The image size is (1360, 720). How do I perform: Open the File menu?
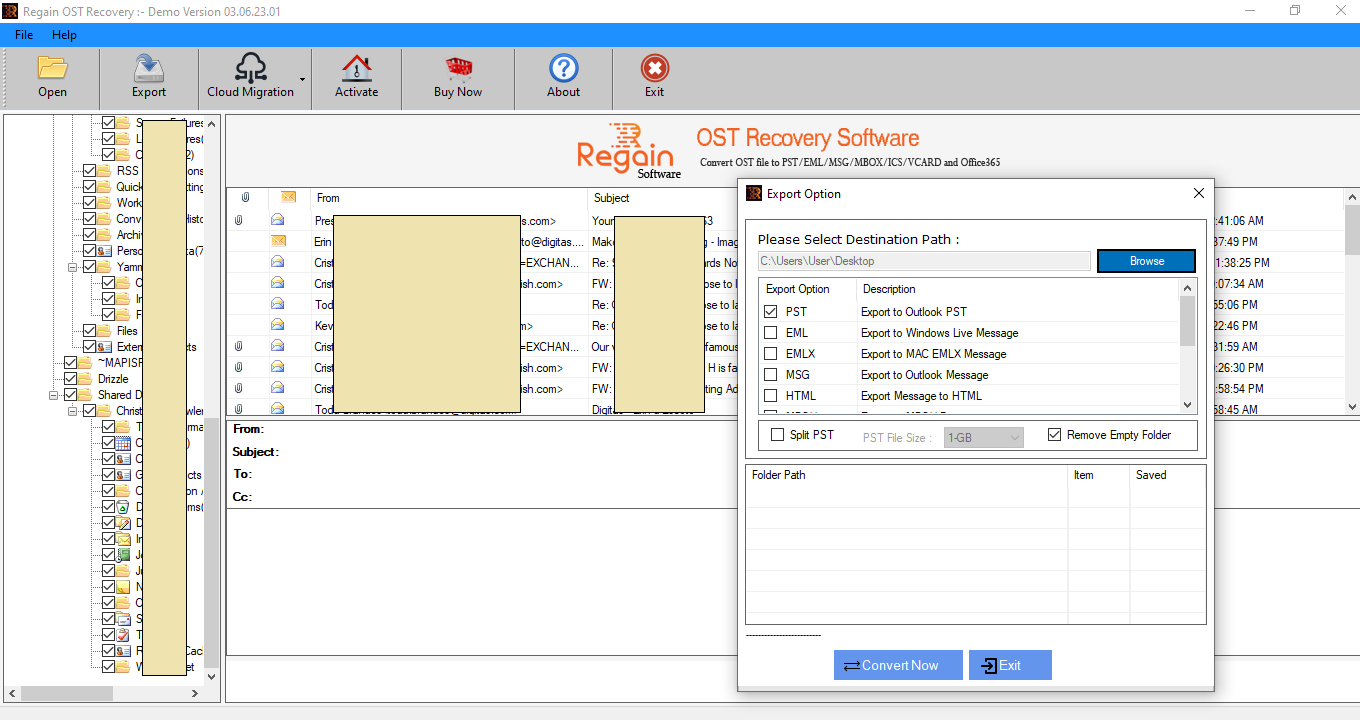pyautogui.click(x=23, y=34)
